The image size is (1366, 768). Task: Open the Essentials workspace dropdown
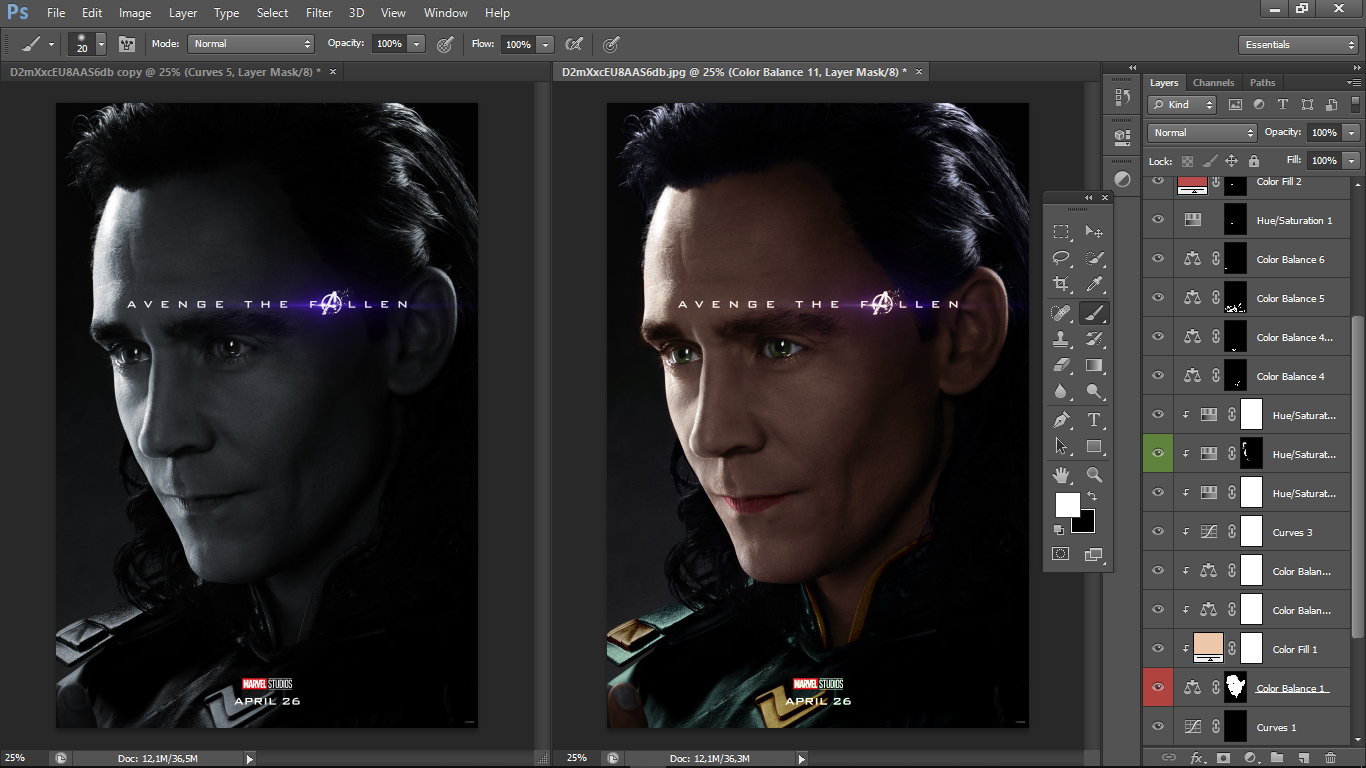(1298, 45)
